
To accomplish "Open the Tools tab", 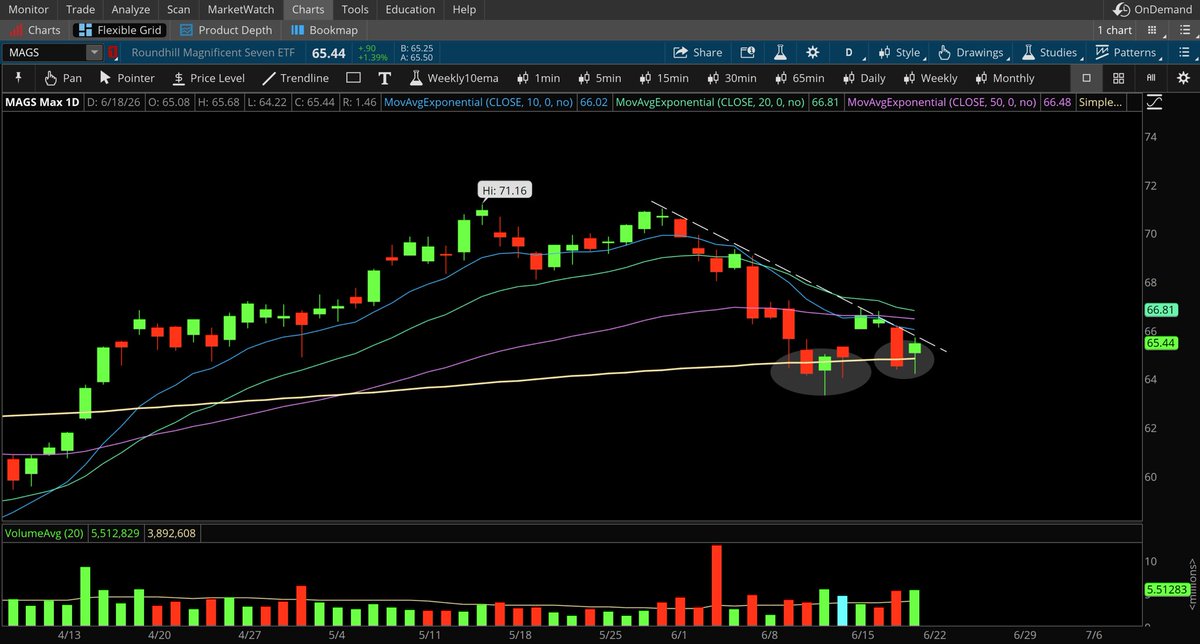I will 355,9.
